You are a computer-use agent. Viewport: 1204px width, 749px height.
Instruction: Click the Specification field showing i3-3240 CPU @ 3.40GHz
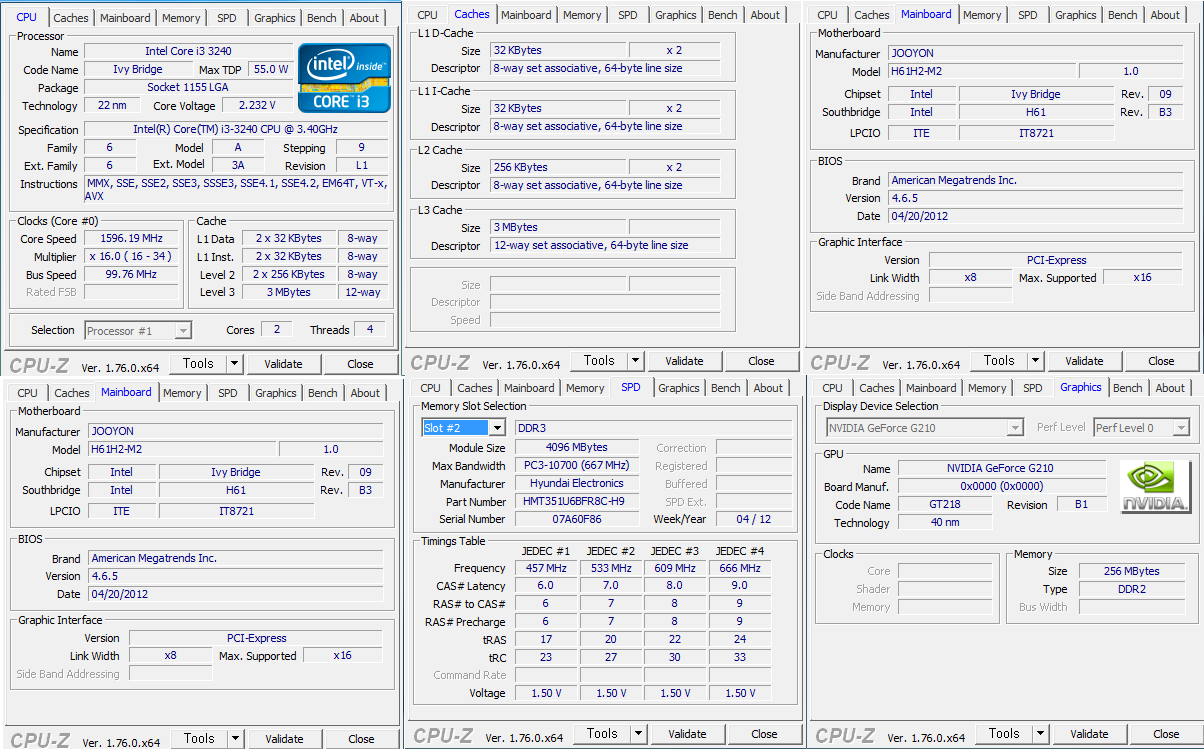[x=236, y=130]
